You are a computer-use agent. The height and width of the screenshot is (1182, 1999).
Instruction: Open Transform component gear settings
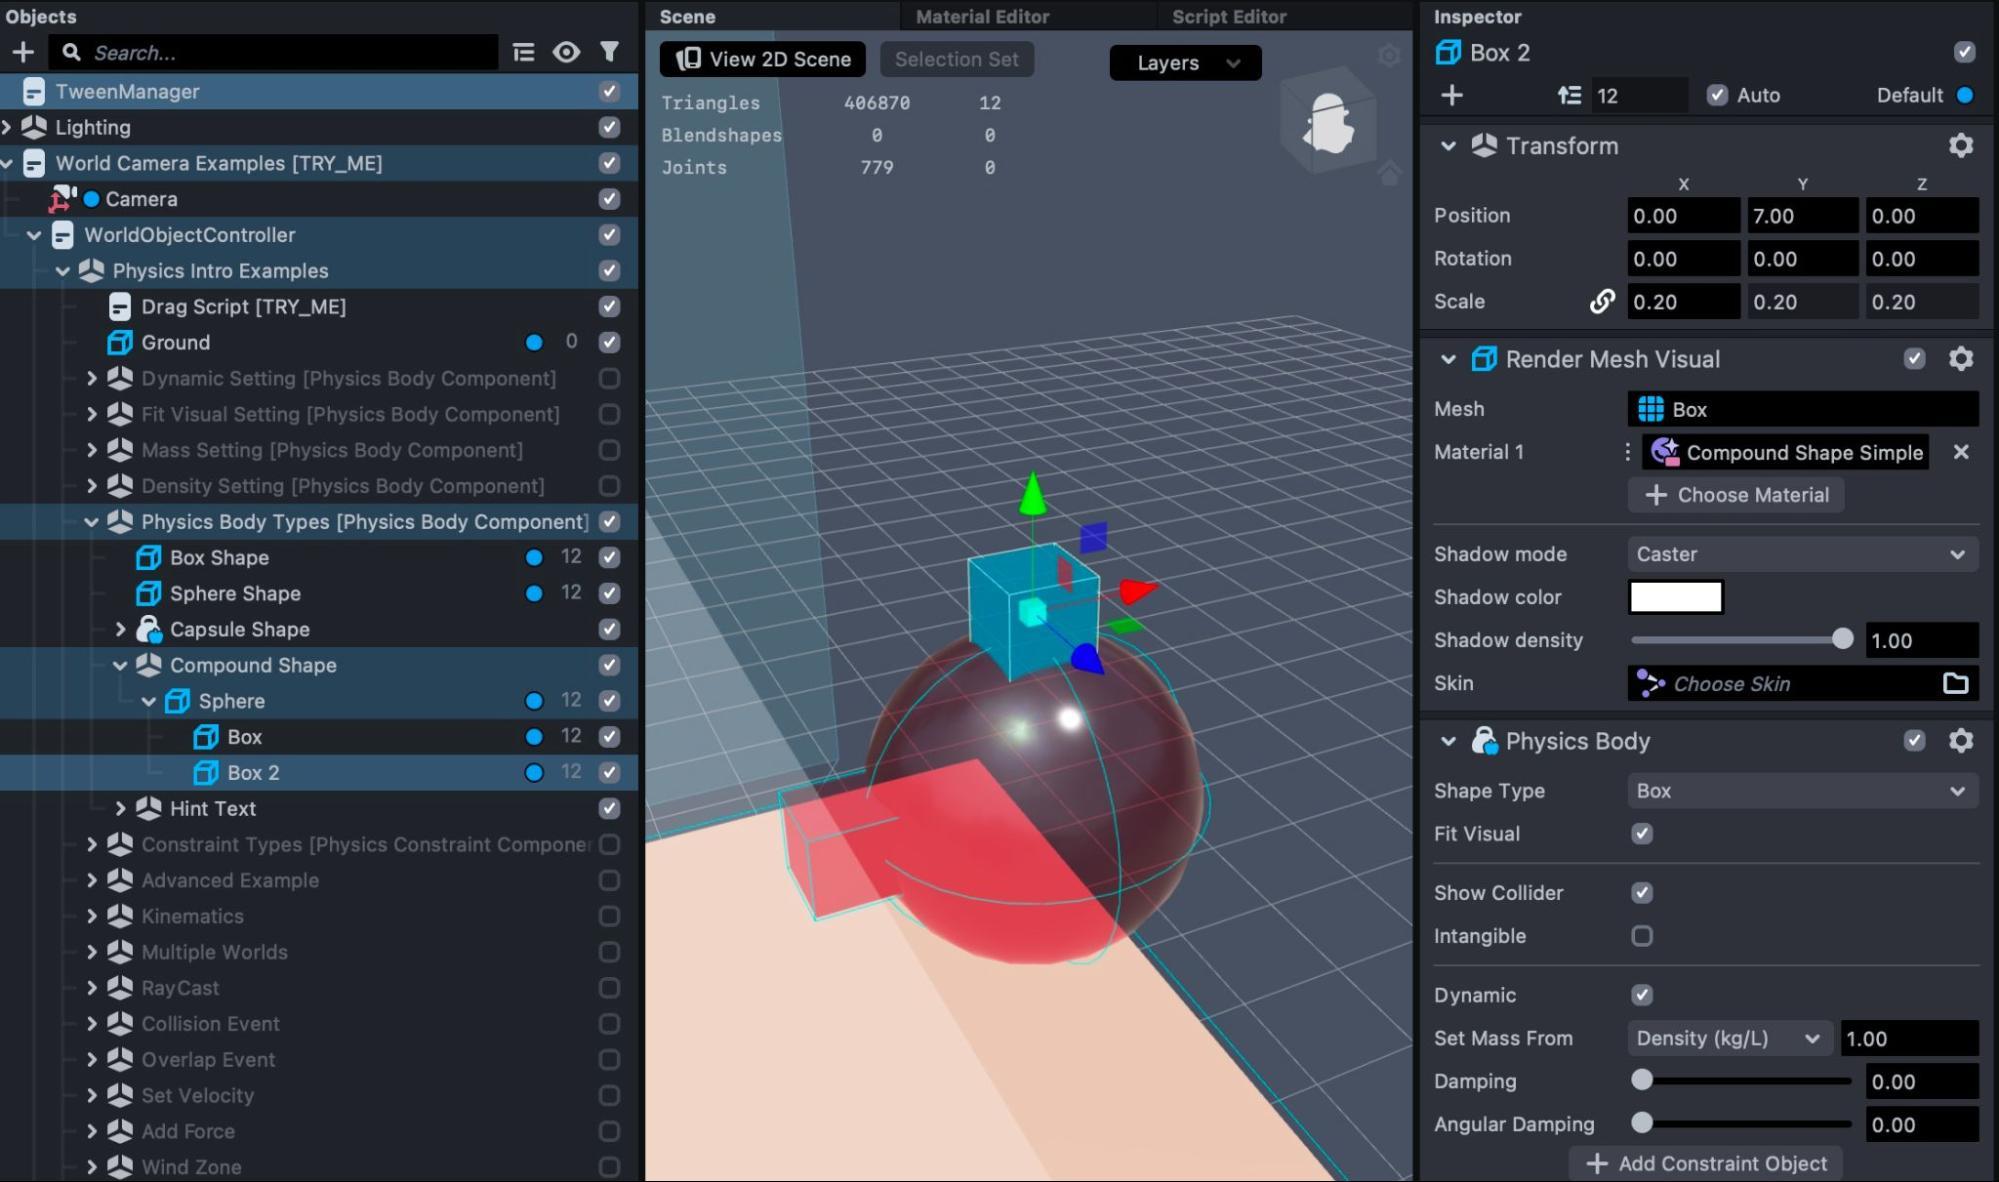pos(1960,146)
